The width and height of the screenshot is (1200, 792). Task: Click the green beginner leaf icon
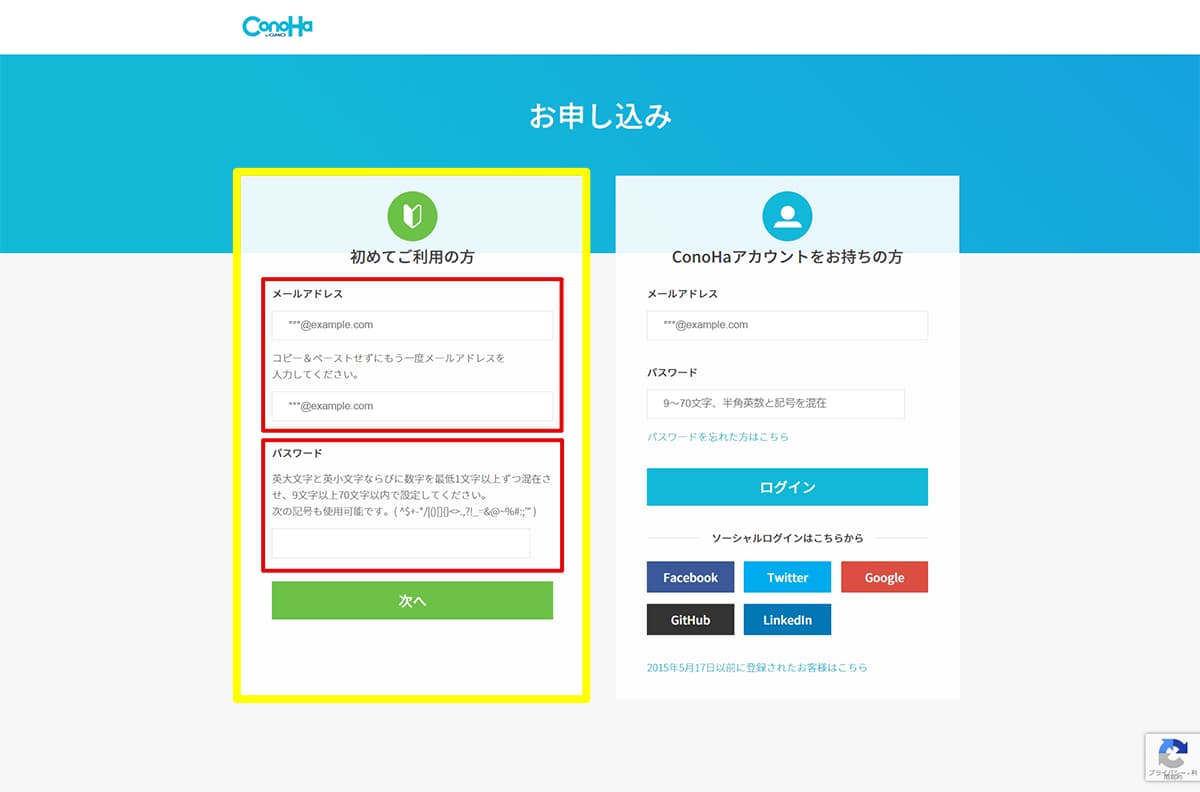pos(412,215)
